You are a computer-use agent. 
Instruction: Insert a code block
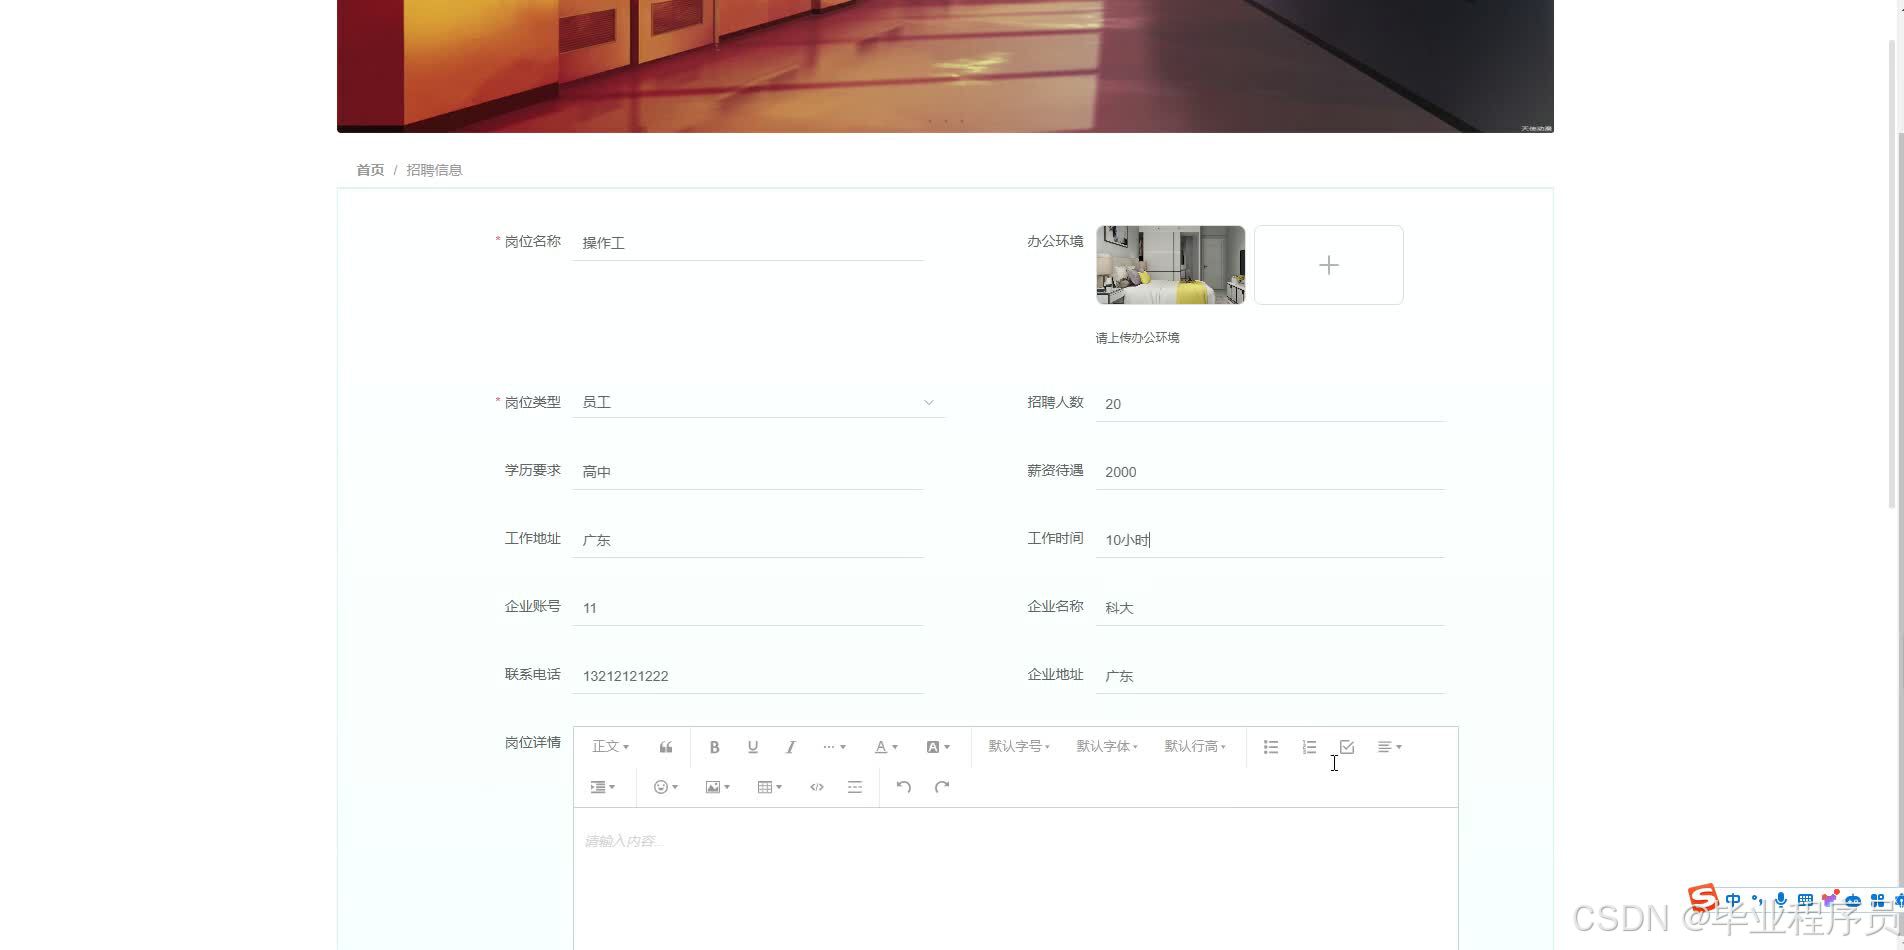(x=817, y=787)
